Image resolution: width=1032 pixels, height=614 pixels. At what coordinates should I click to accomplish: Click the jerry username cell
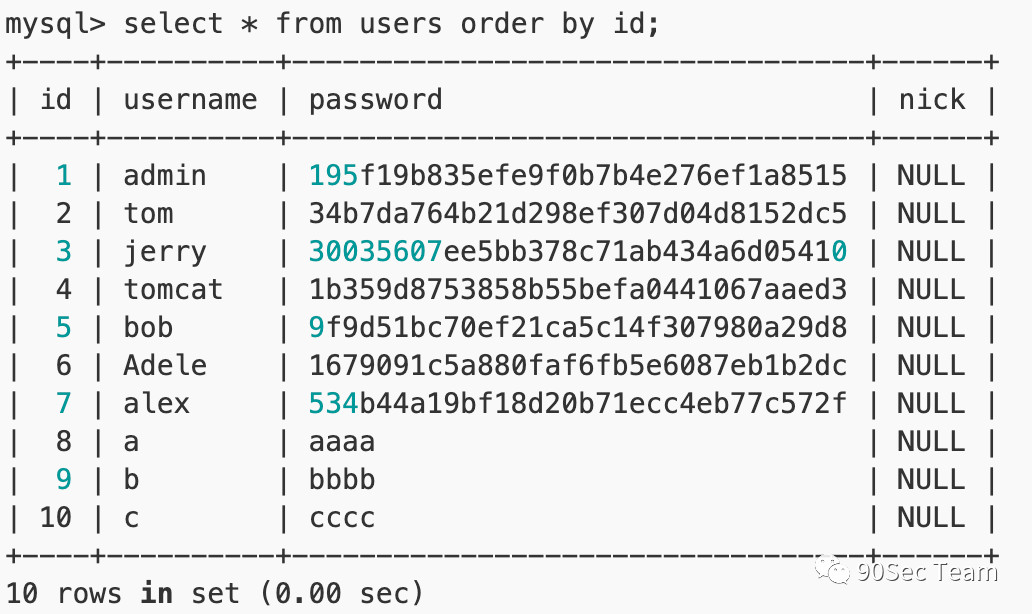tap(165, 253)
